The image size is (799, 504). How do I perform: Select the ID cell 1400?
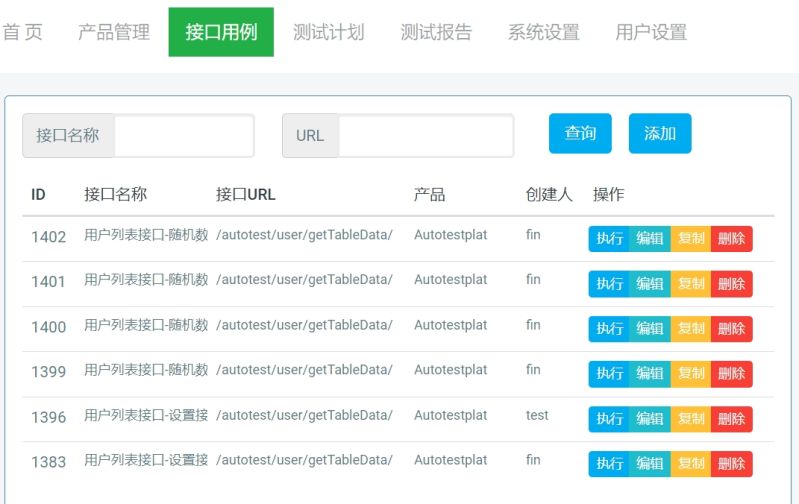48,327
